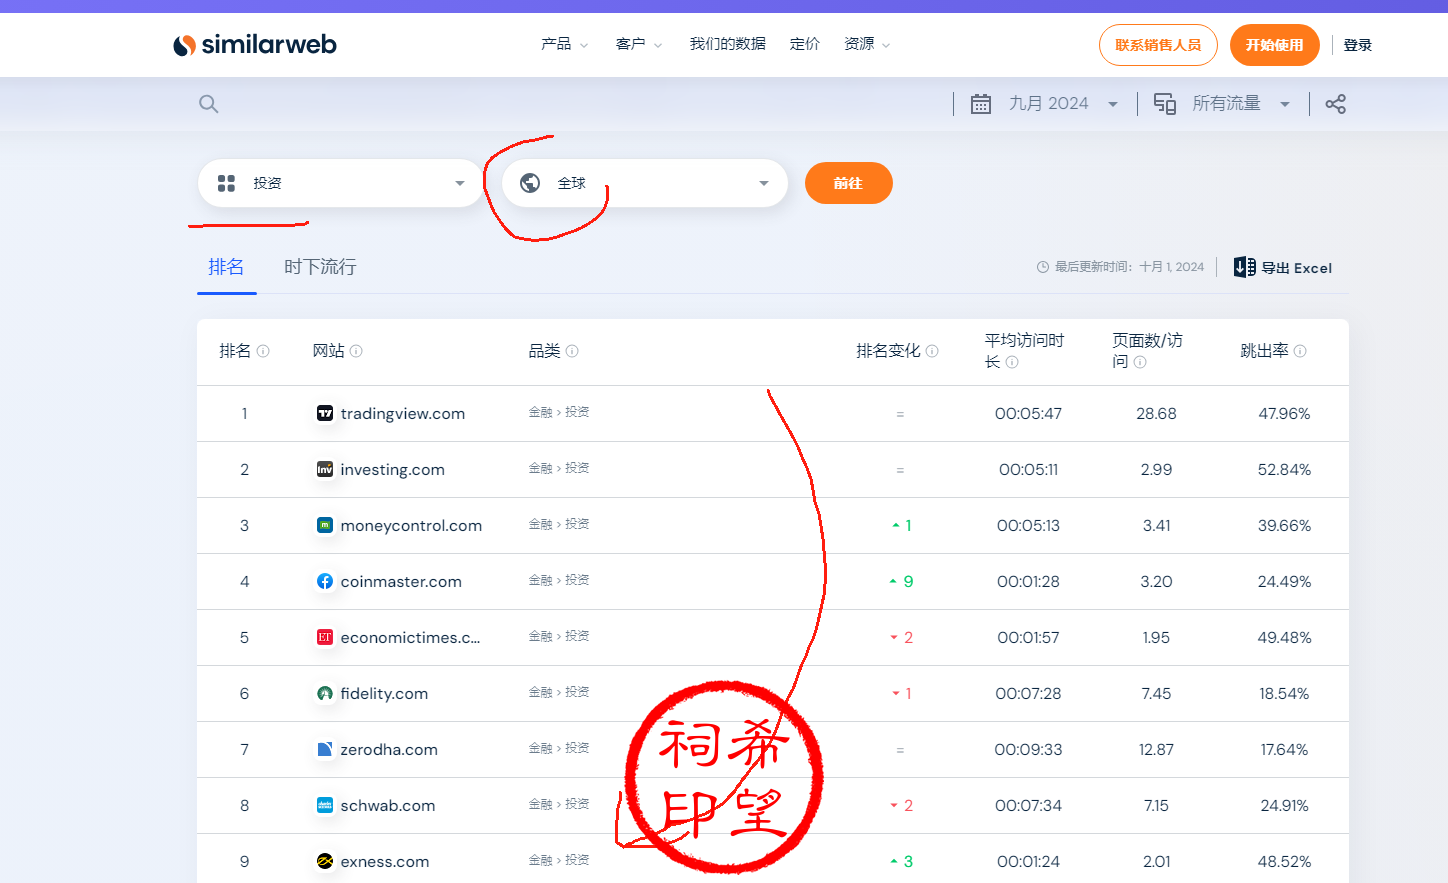Click the devices icon beside 所有流量
The height and width of the screenshot is (883, 1448).
[1165, 104]
